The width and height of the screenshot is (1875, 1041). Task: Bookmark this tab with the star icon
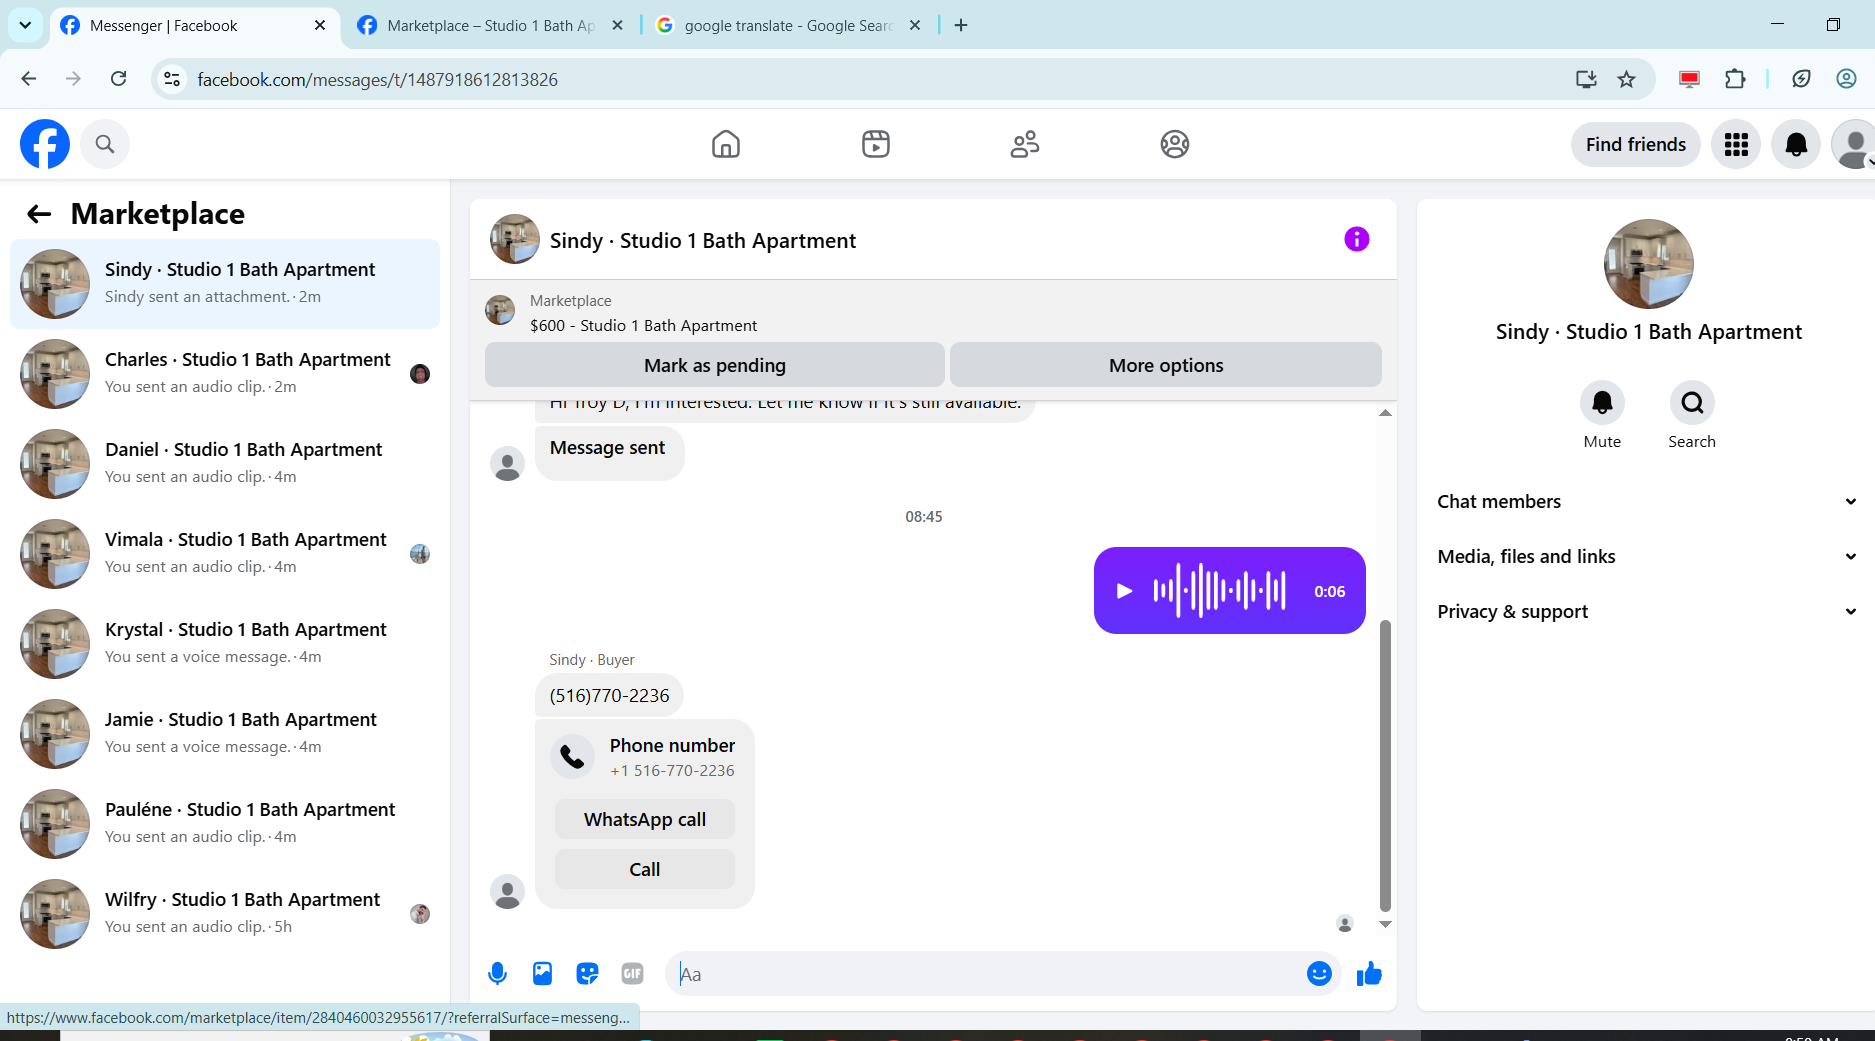click(1627, 79)
